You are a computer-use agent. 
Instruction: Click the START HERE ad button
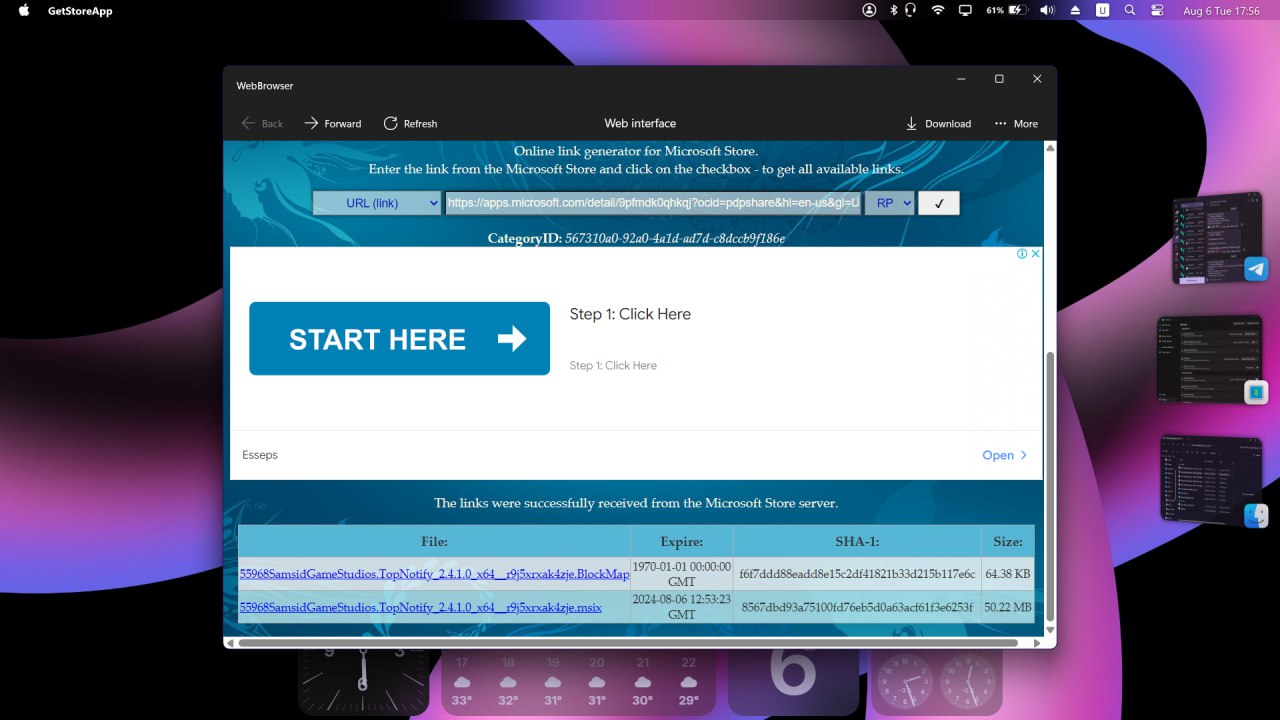point(399,339)
